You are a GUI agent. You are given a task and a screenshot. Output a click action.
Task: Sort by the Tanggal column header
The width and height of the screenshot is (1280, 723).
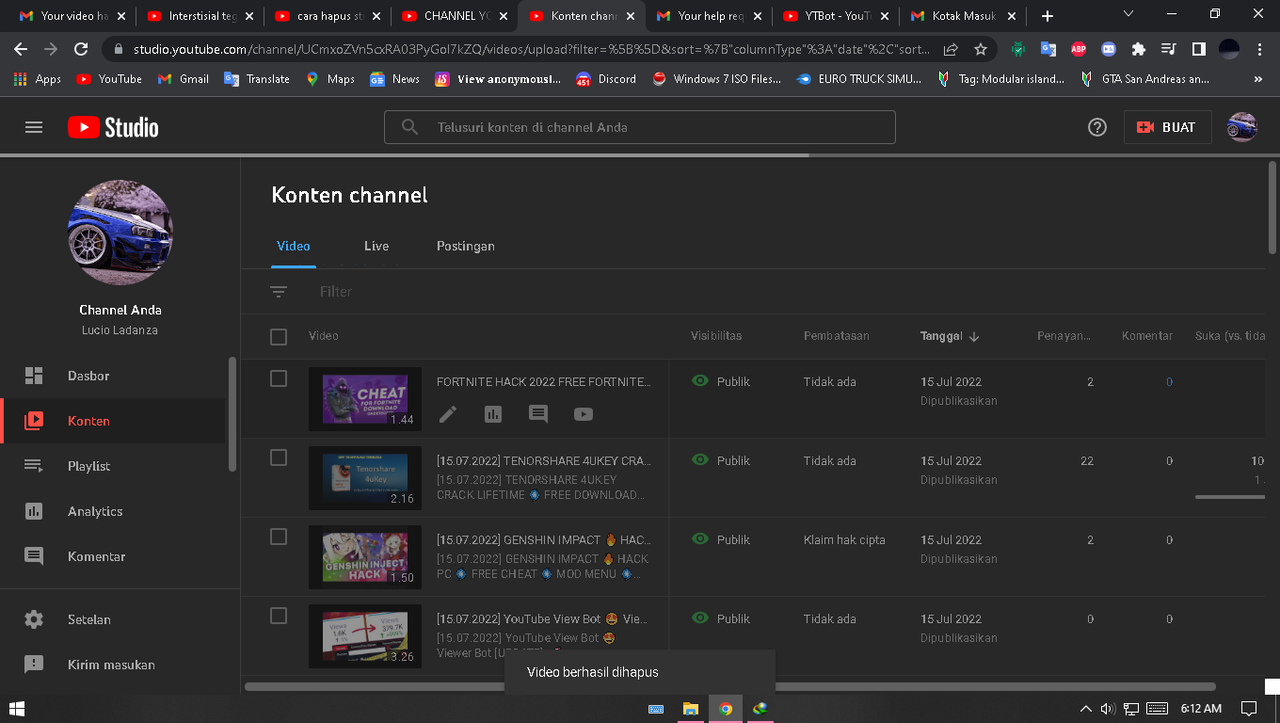949,336
